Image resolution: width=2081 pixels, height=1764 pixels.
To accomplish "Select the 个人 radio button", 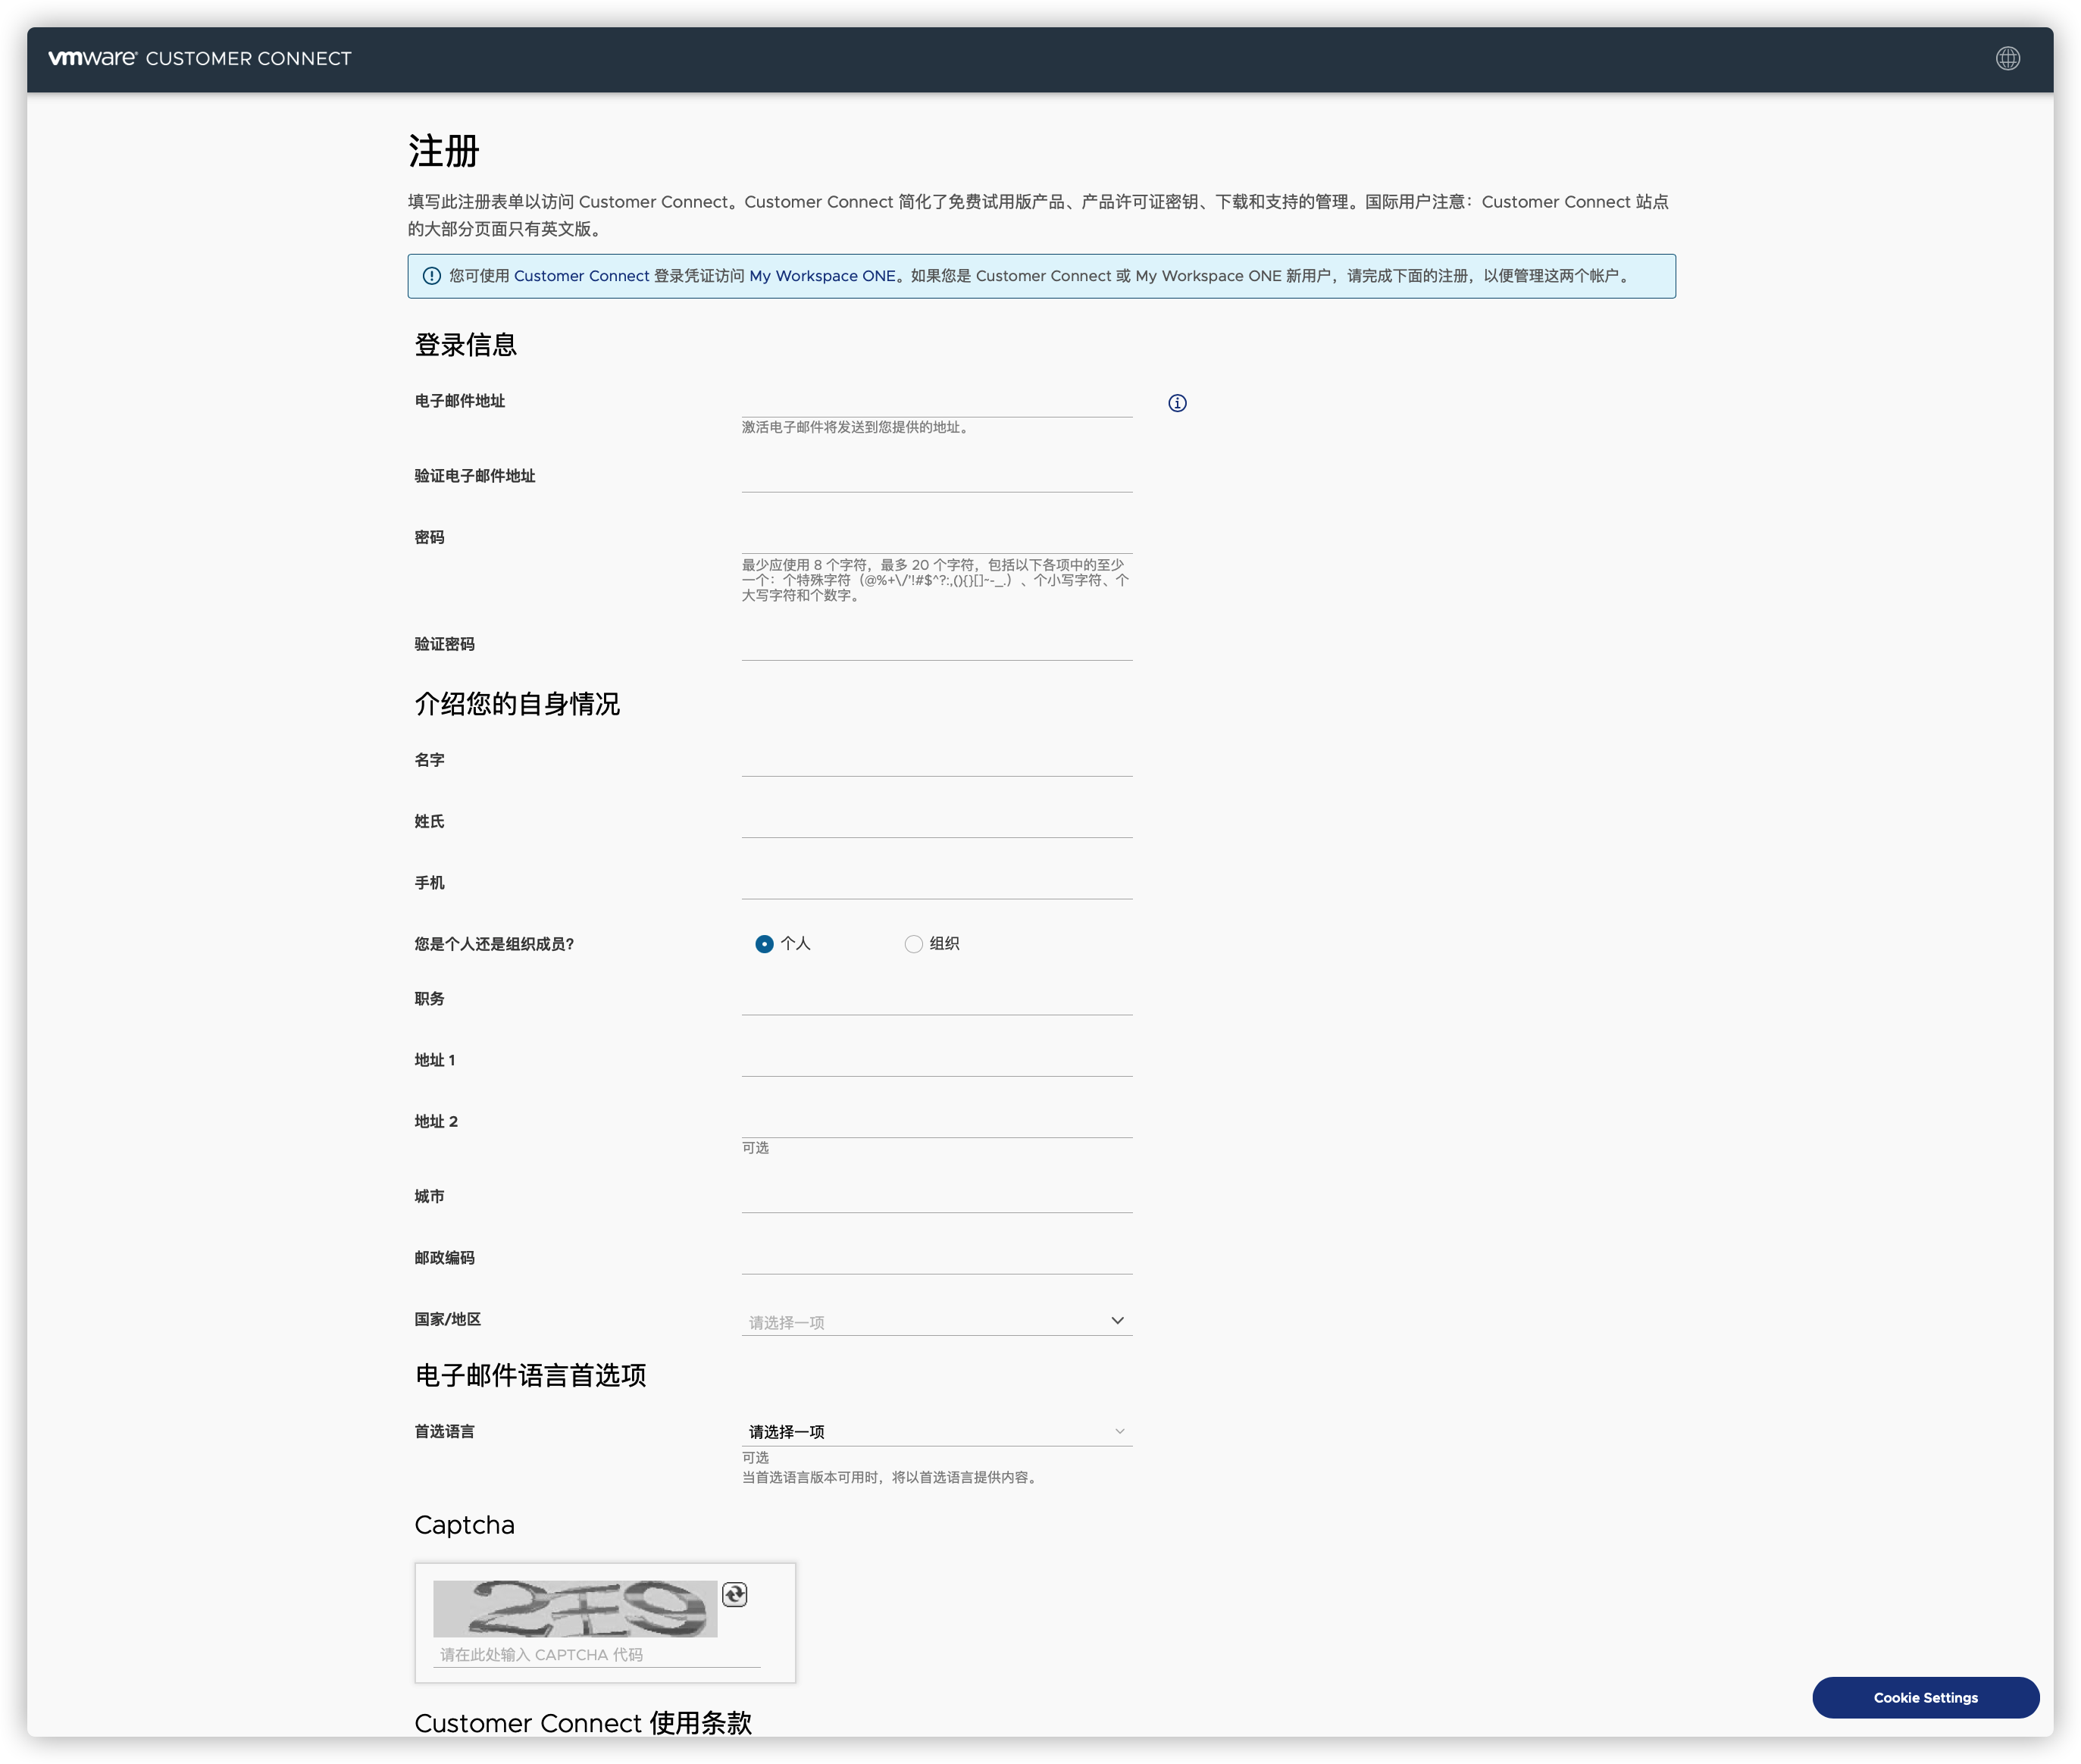I will [764, 944].
